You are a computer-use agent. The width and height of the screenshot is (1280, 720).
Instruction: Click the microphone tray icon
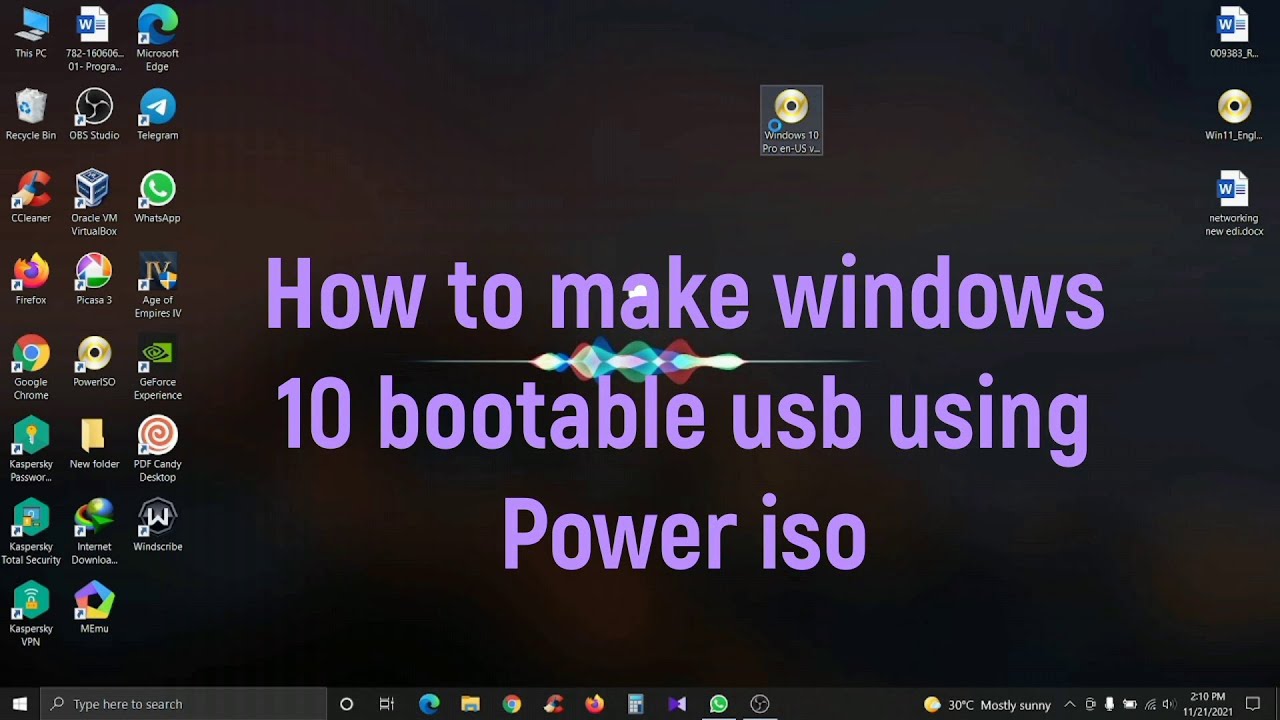[1109, 705]
